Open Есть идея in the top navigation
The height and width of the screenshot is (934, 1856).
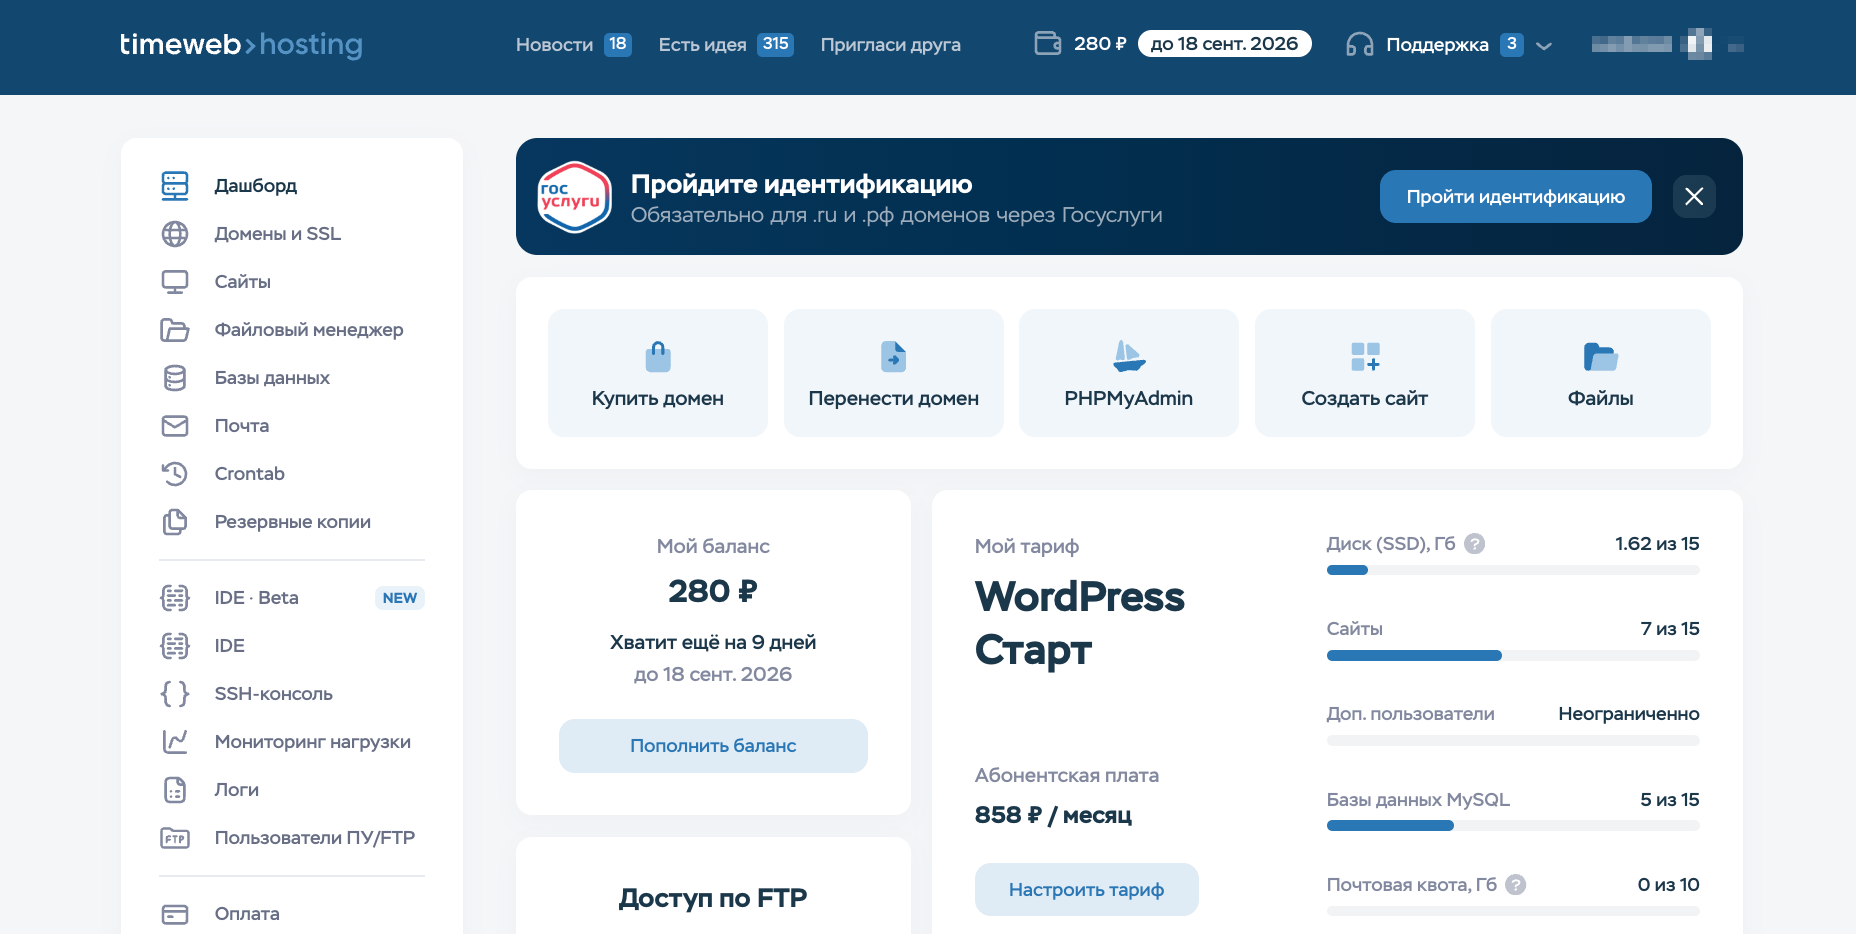coord(702,44)
